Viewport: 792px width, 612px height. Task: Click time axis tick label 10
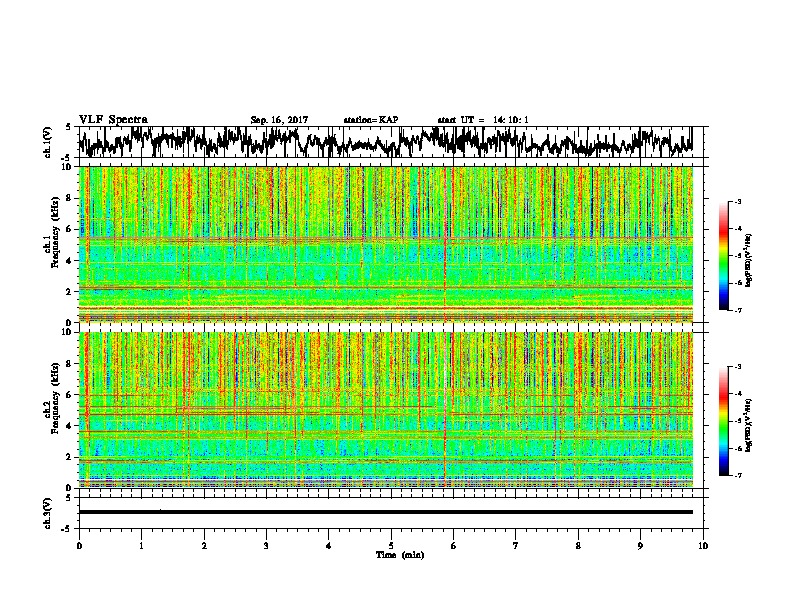703,546
